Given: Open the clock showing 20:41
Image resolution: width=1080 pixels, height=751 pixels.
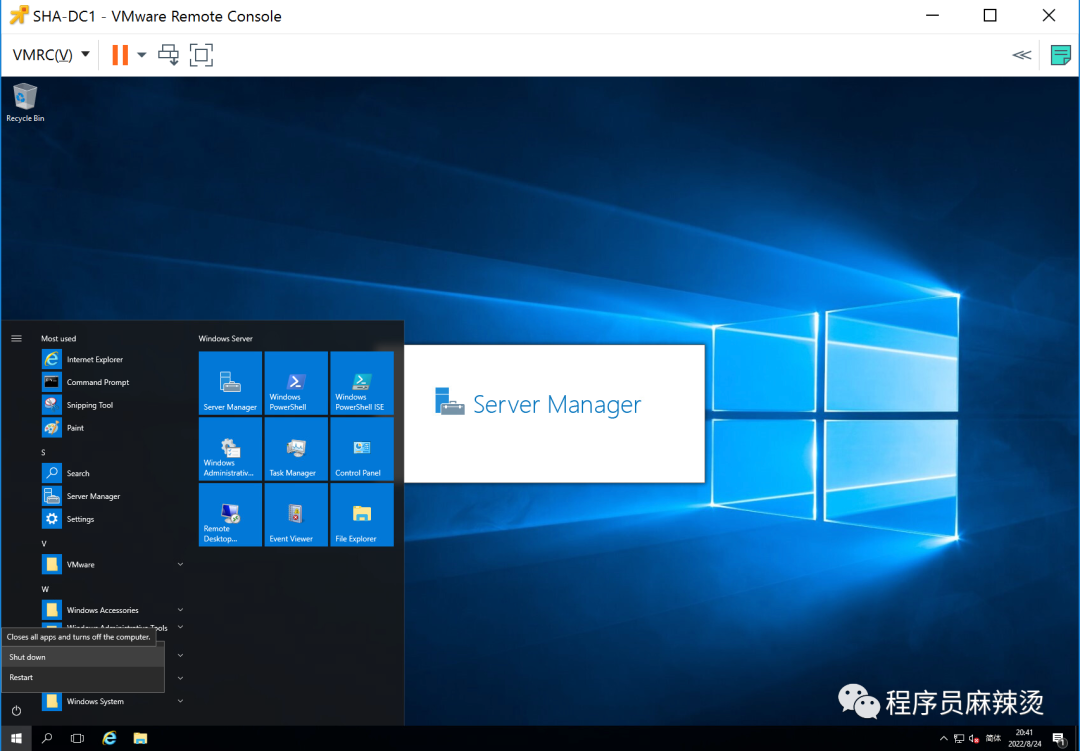Looking at the screenshot, I should (1024, 738).
